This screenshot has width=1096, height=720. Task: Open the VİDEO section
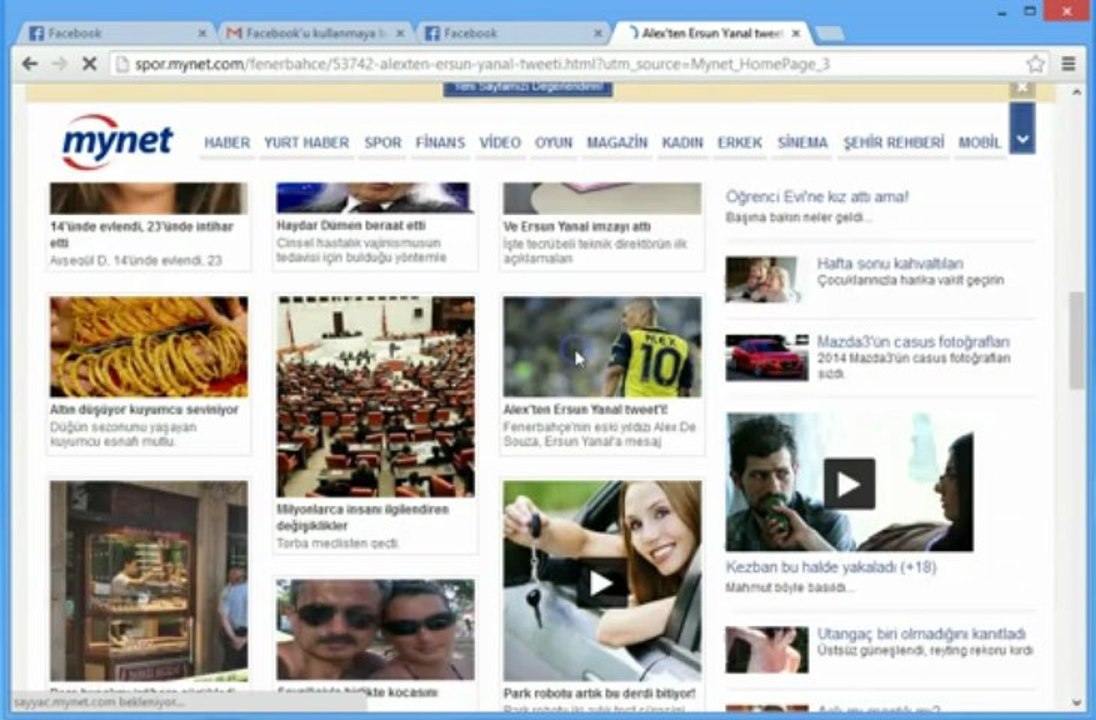[500, 143]
